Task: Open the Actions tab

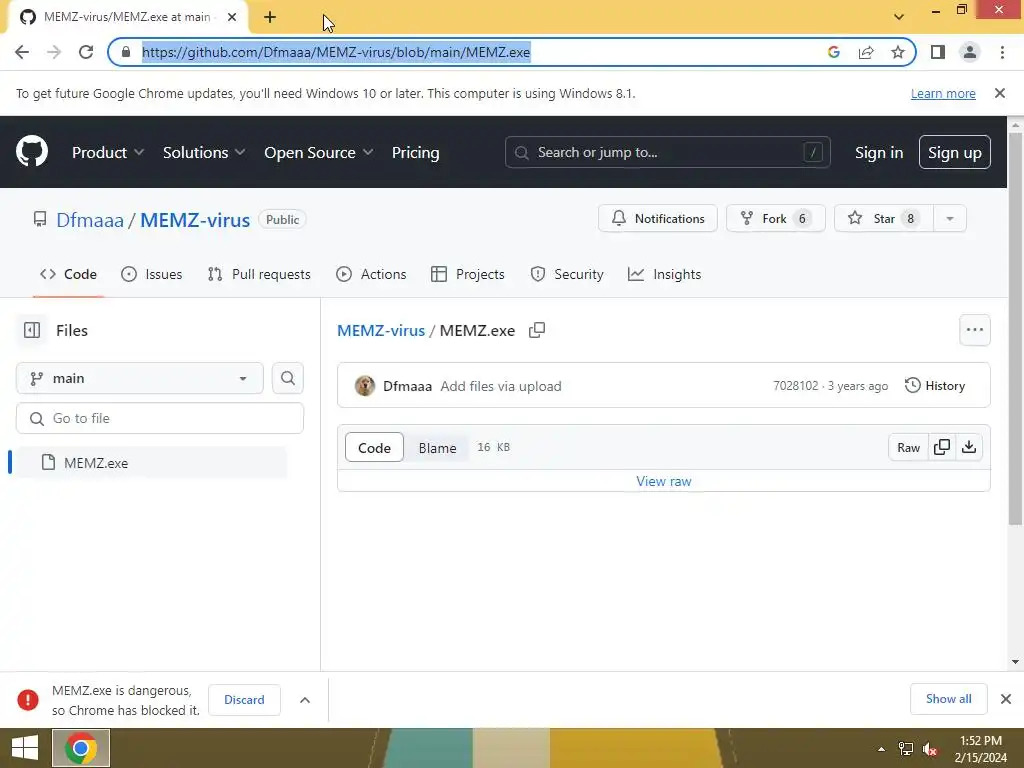Action: coord(371,274)
